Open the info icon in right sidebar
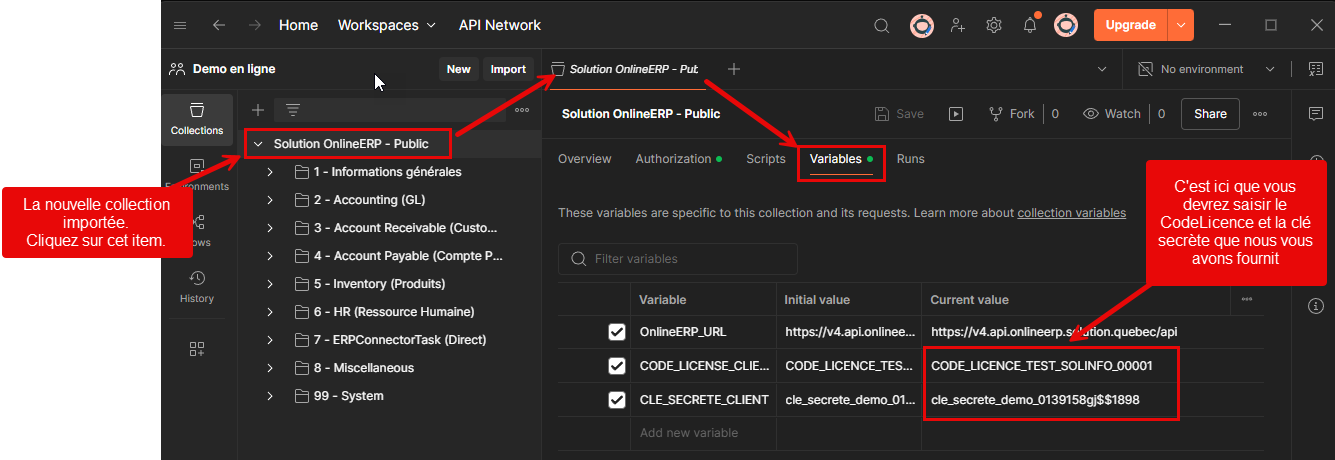Viewport: 1335px width, 460px height. point(1316,306)
